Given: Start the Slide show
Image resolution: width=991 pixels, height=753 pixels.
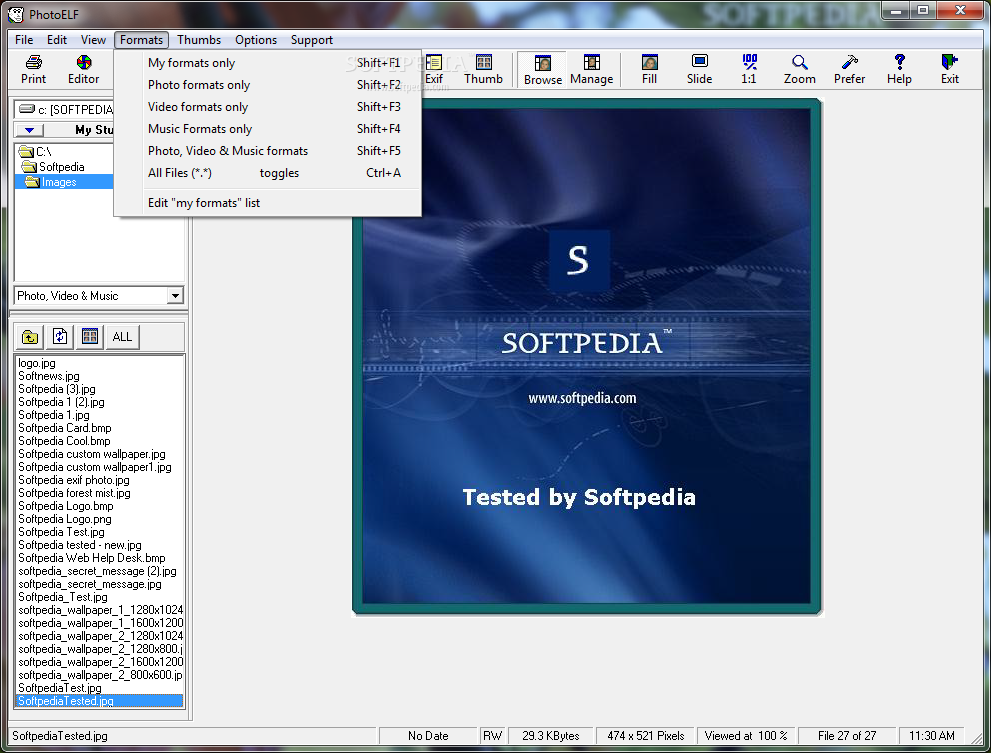Looking at the screenshot, I should [699, 69].
